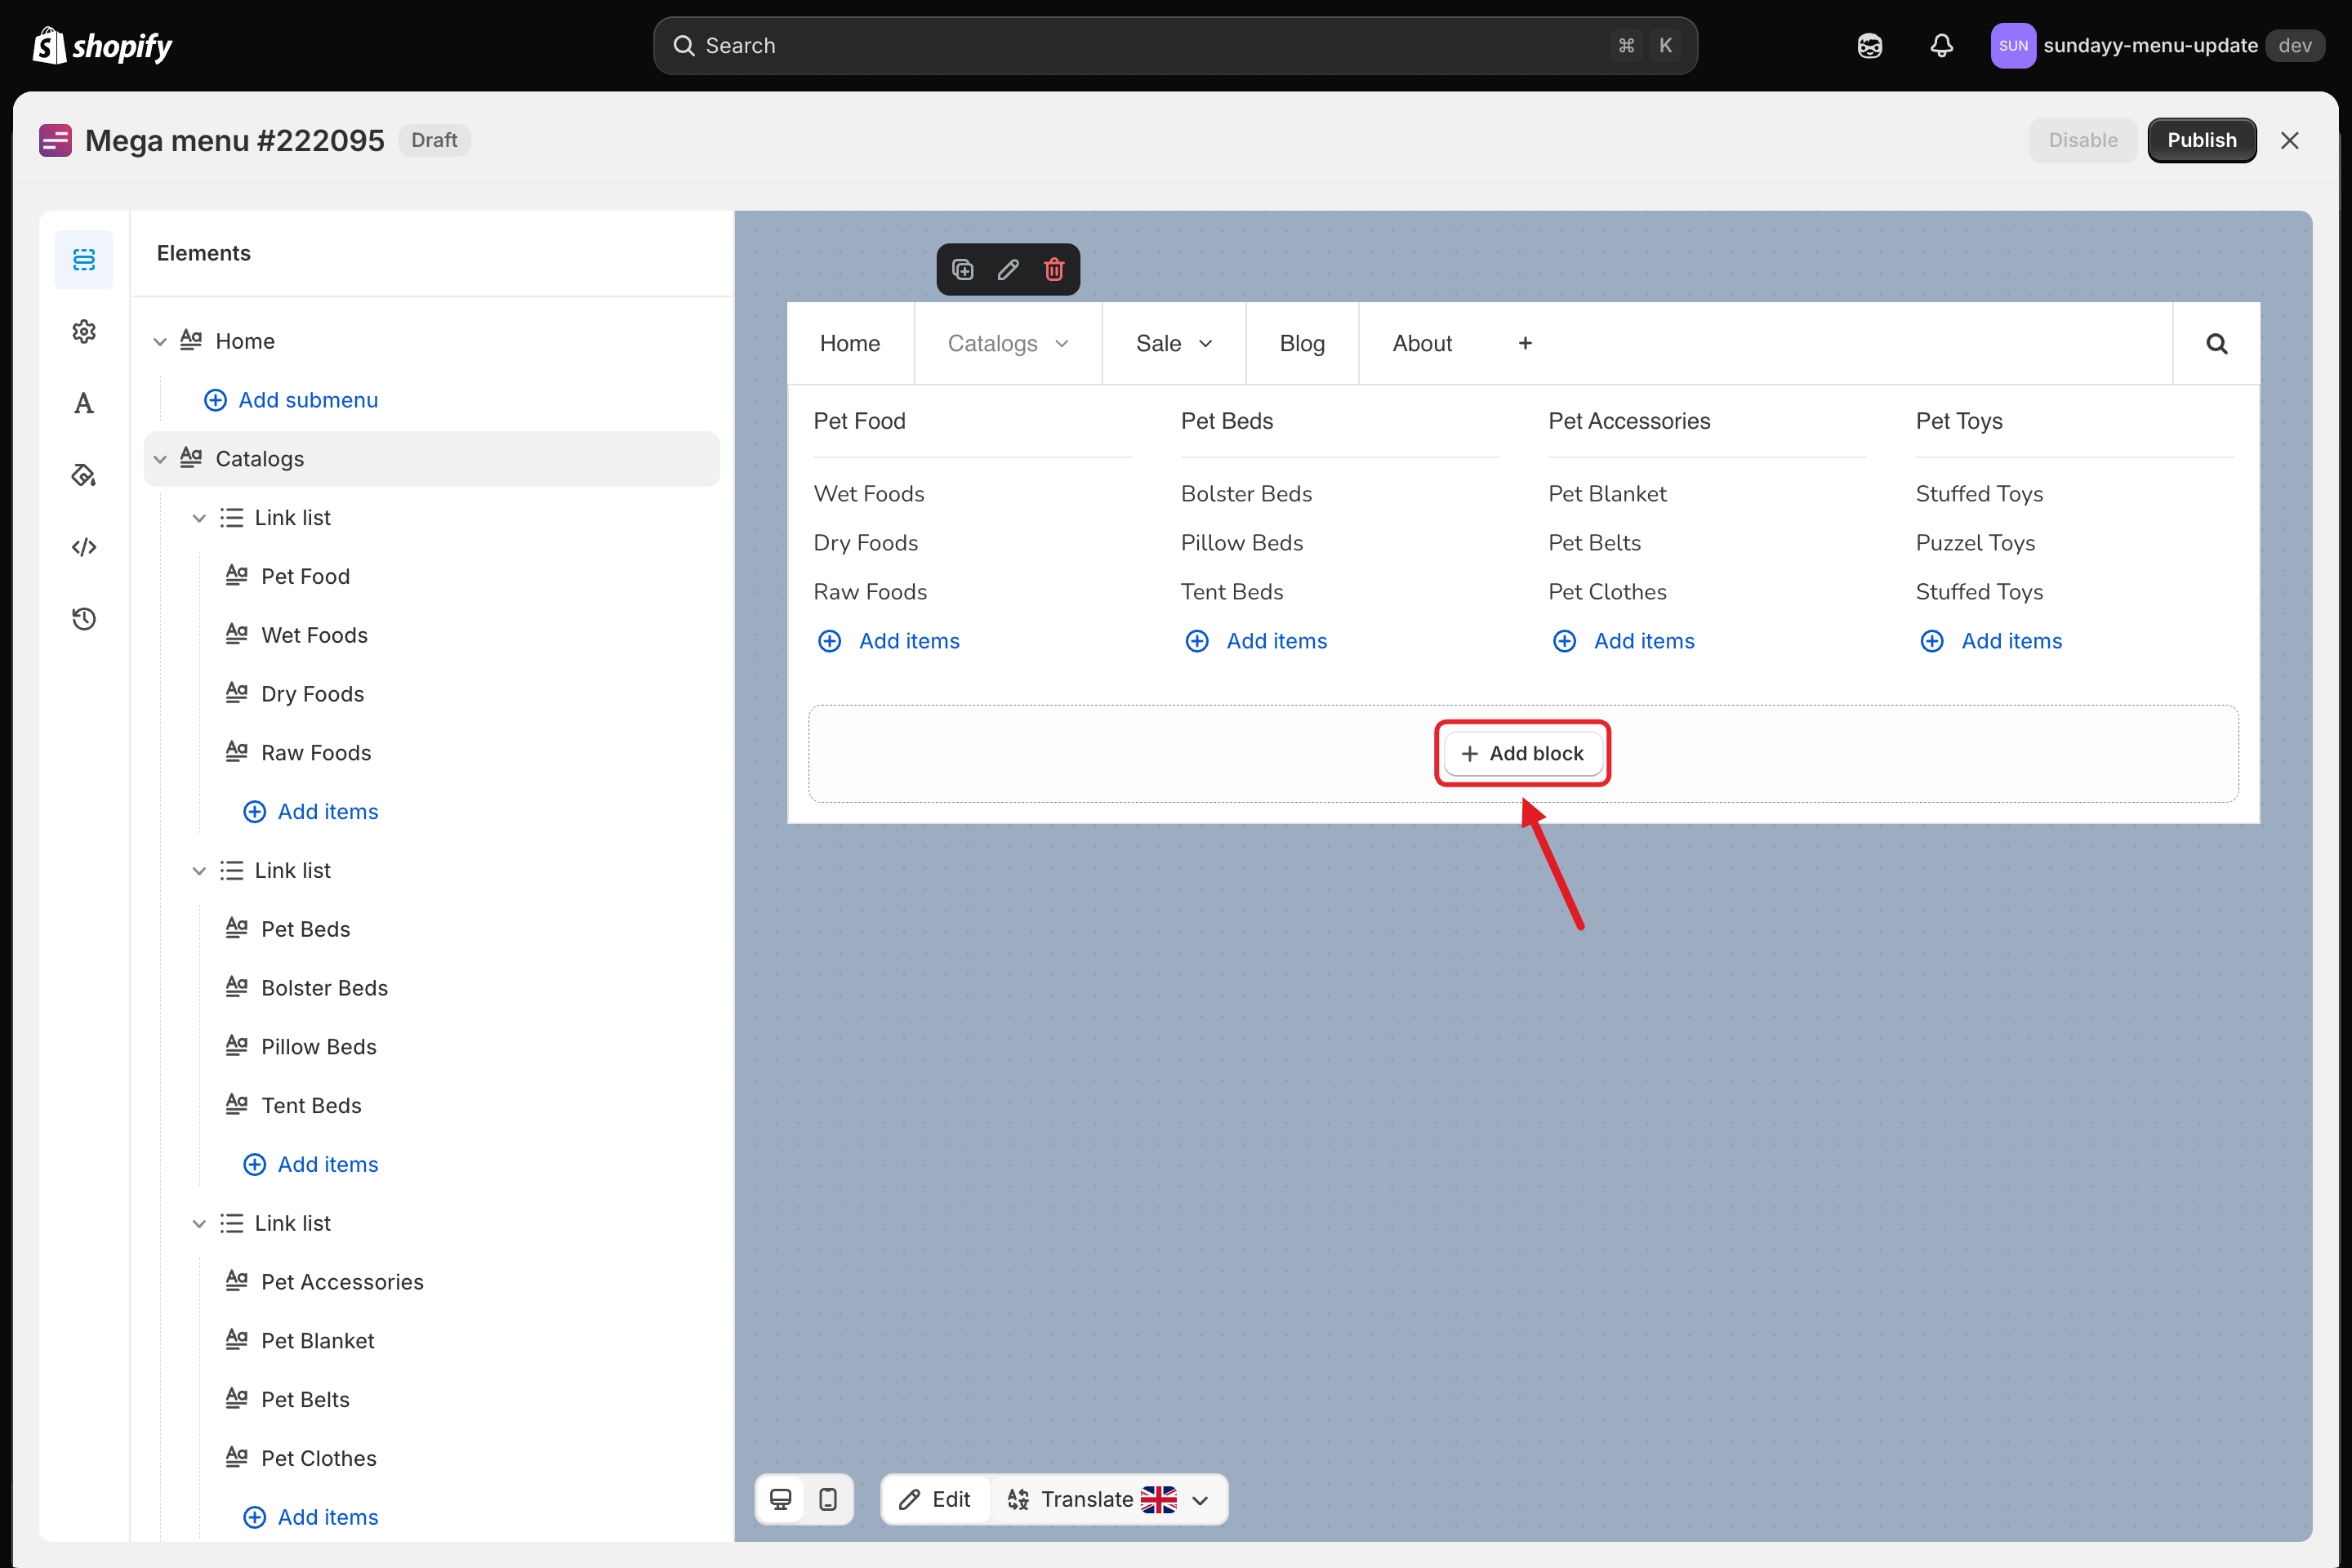This screenshot has width=2352, height=1568.
Task: Click Add items below Raw Foods in tree
Action: pyautogui.click(x=311, y=812)
